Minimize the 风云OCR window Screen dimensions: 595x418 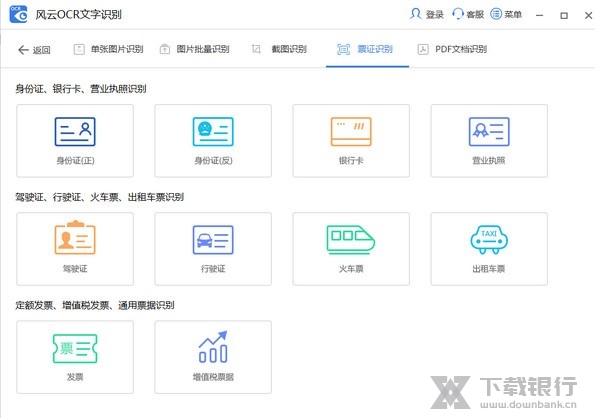540,15
